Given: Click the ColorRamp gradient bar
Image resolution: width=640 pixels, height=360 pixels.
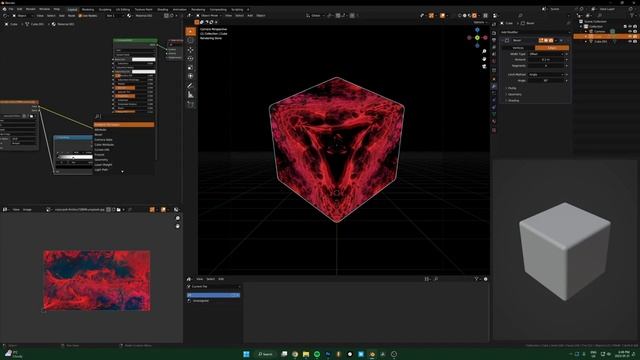Looking at the screenshot, I should [75, 157].
